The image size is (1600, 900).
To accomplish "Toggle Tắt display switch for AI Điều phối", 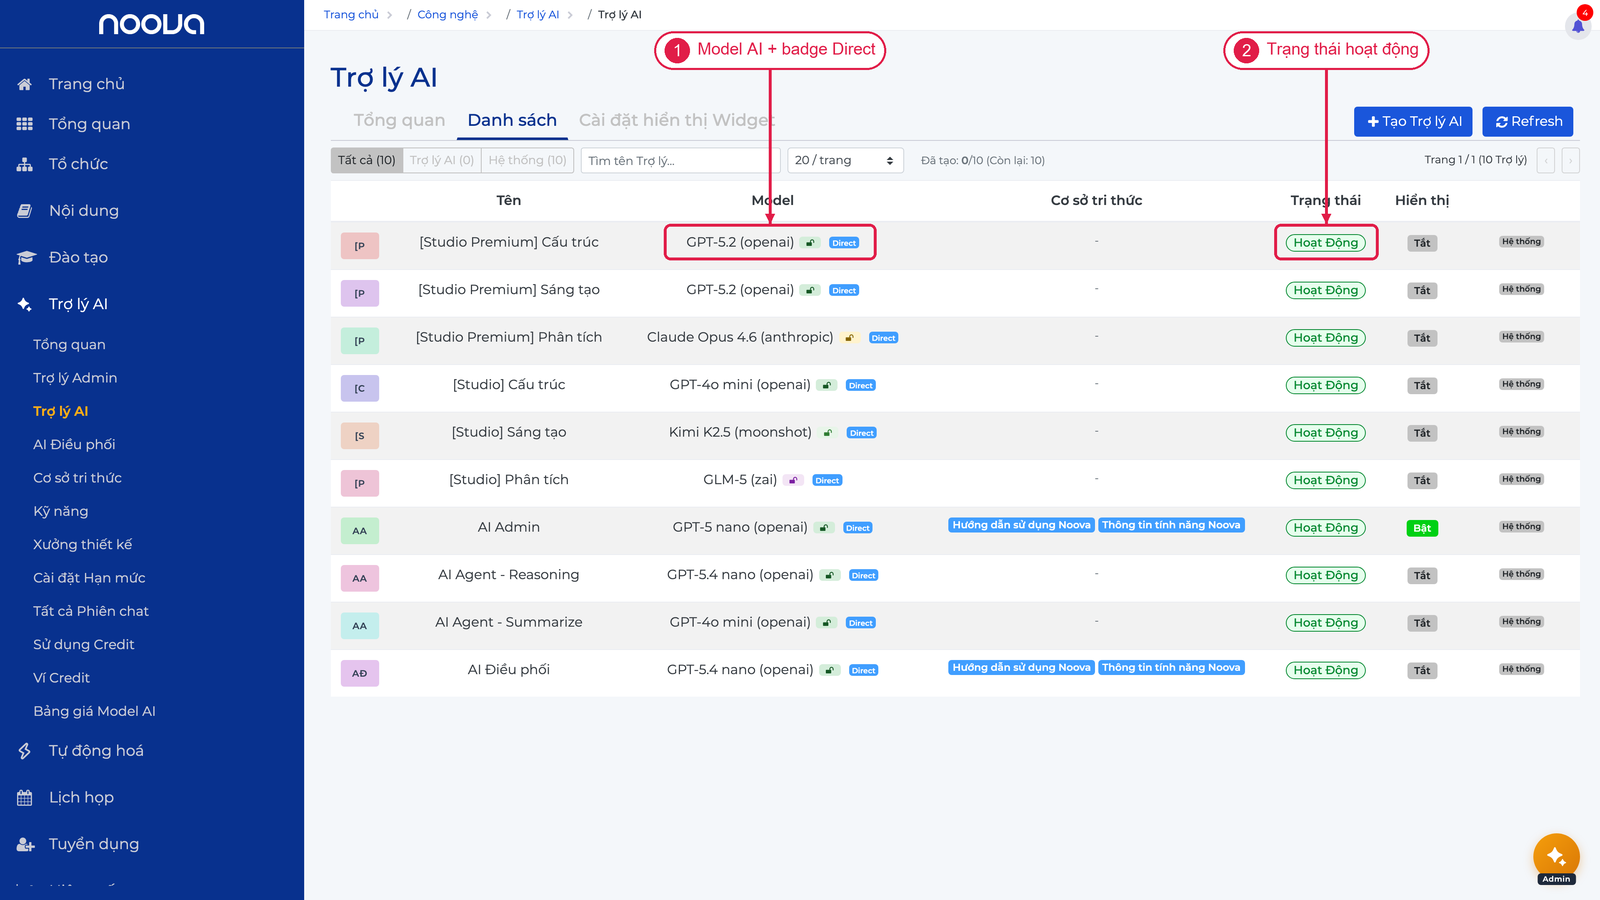I will pos(1422,671).
